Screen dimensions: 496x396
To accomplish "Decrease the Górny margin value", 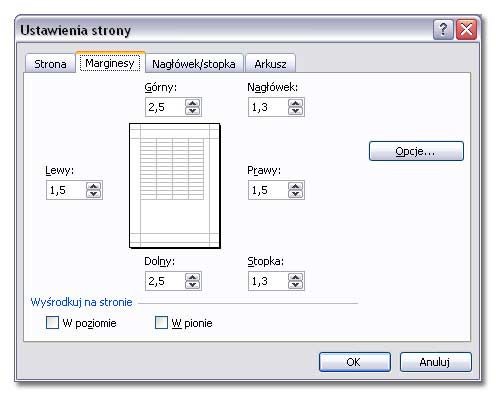I will (x=193, y=111).
